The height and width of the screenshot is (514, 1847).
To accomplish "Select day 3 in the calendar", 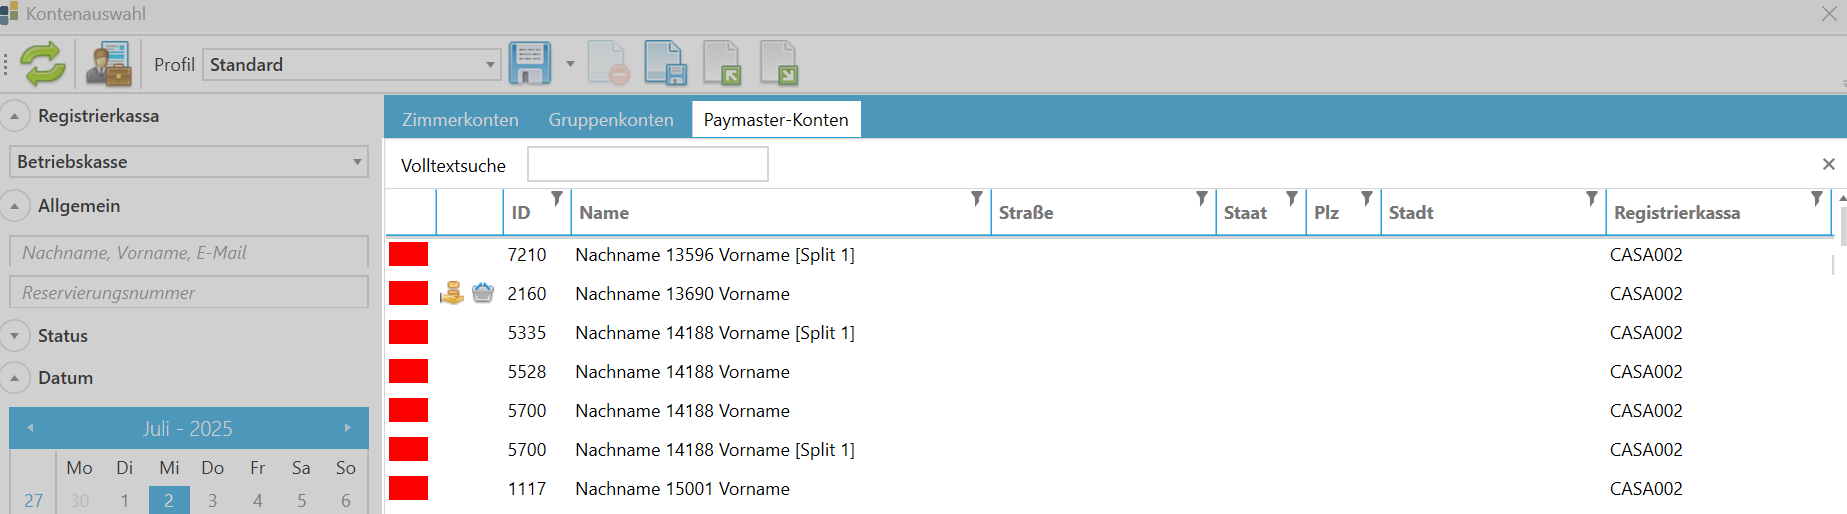I will (213, 500).
